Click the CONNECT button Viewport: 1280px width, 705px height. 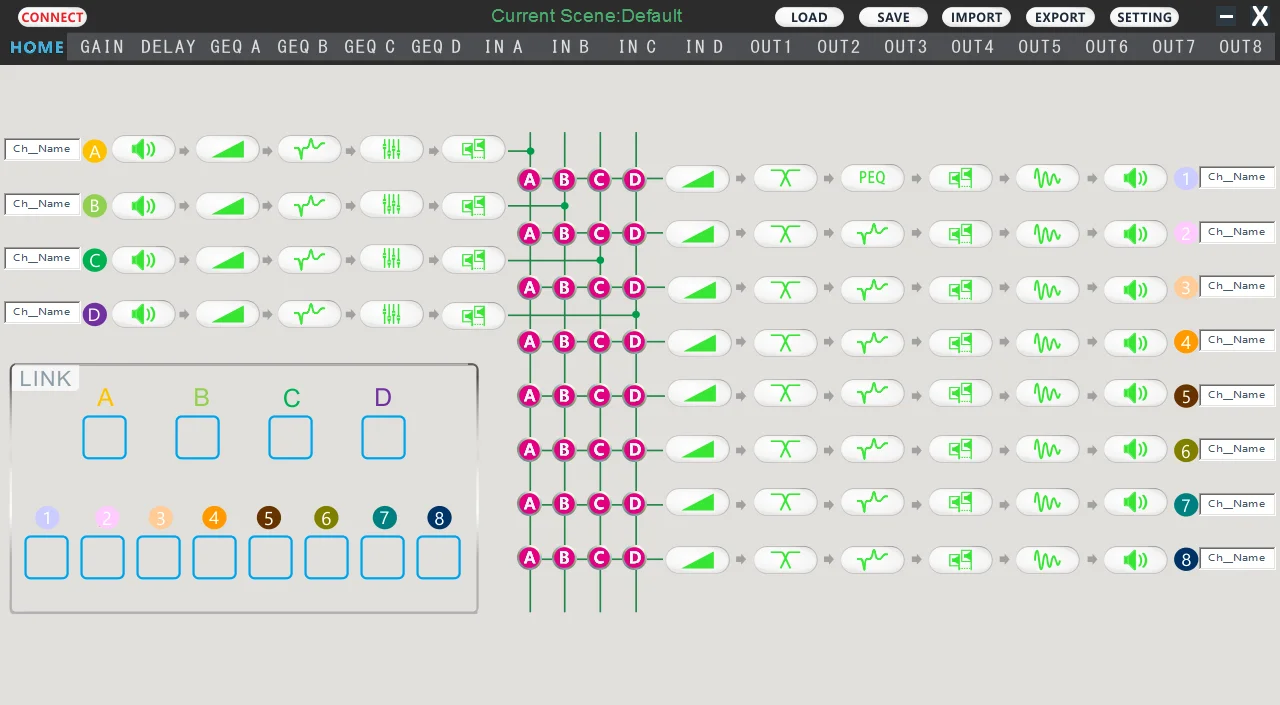point(52,17)
